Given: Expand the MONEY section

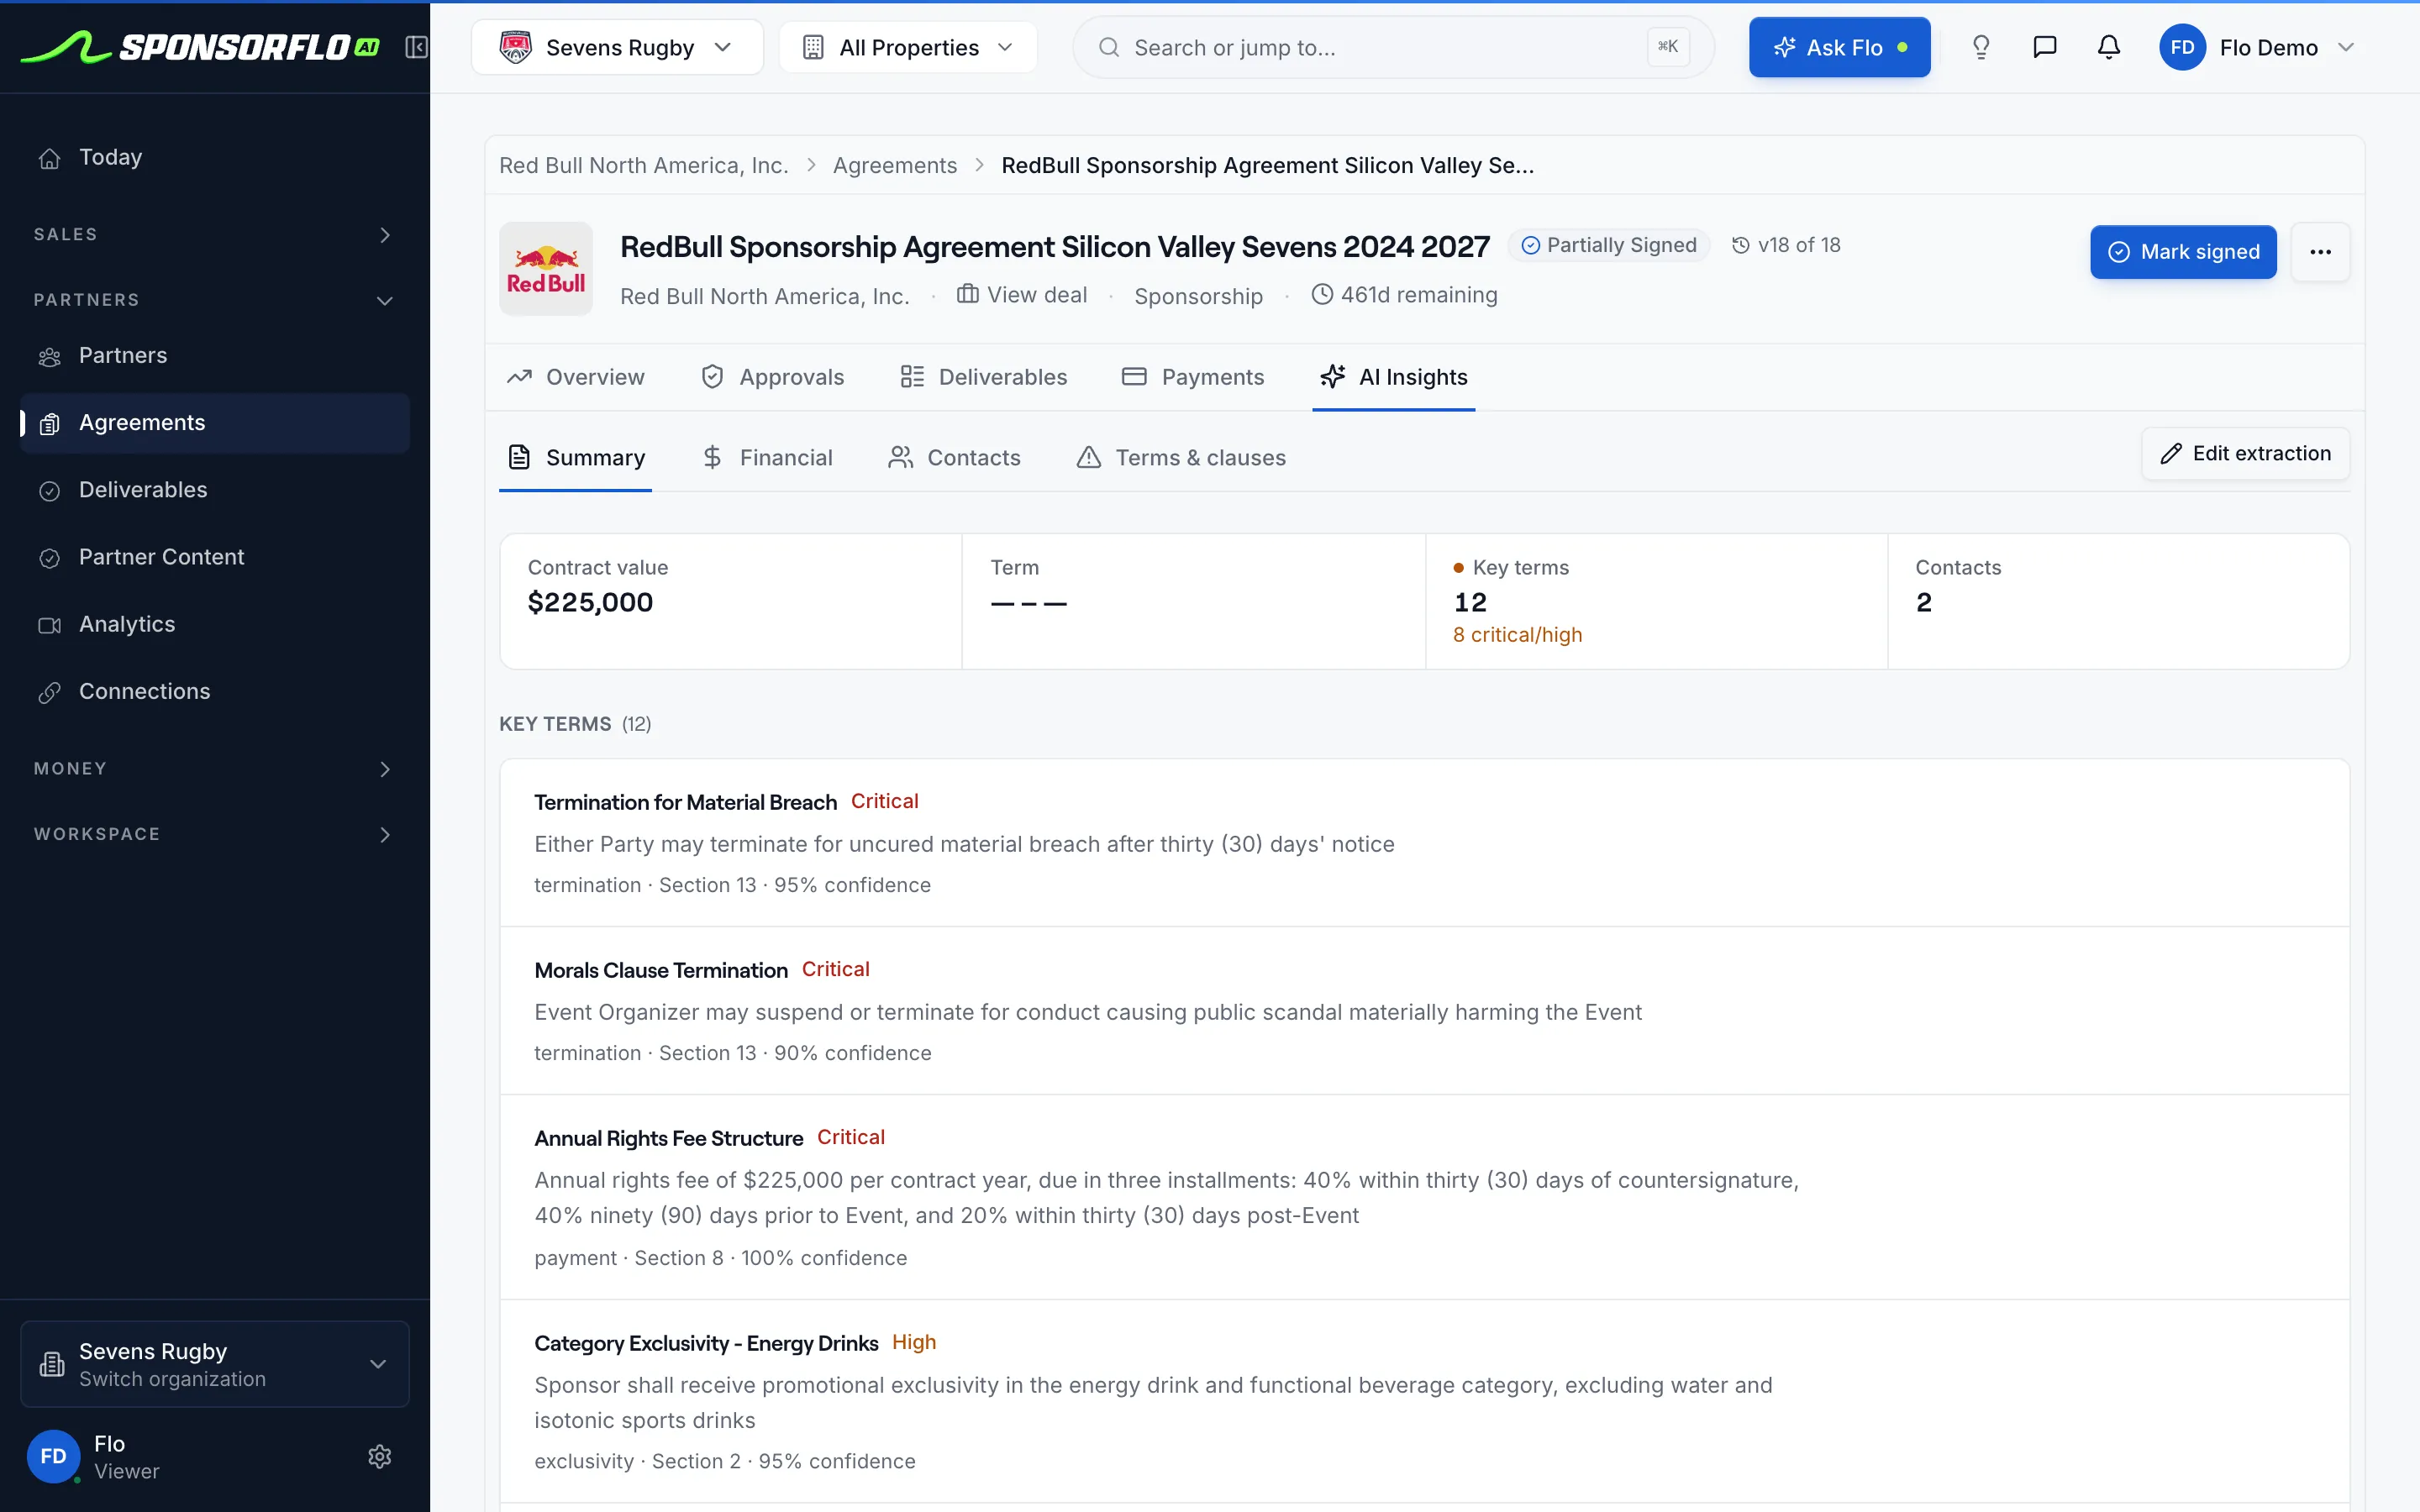Looking at the screenshot, I should click(x=215, y=769).
